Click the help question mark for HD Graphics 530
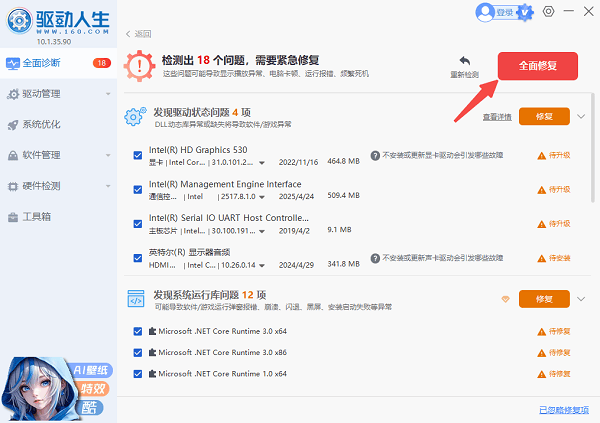Screen dimensions: 600x423 point(375,156)
